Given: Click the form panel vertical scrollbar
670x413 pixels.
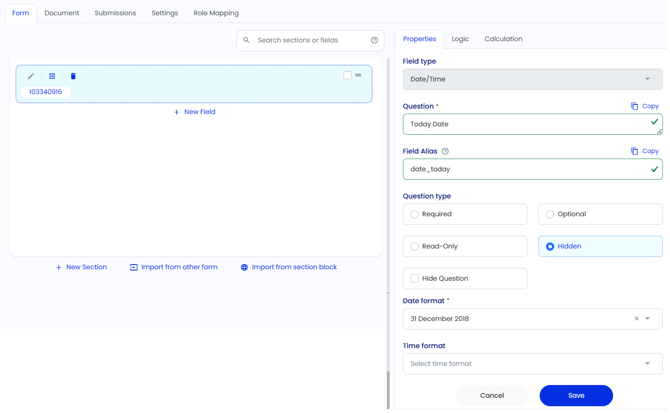Looking at the screenshot, I should click(x=388, y=390).
